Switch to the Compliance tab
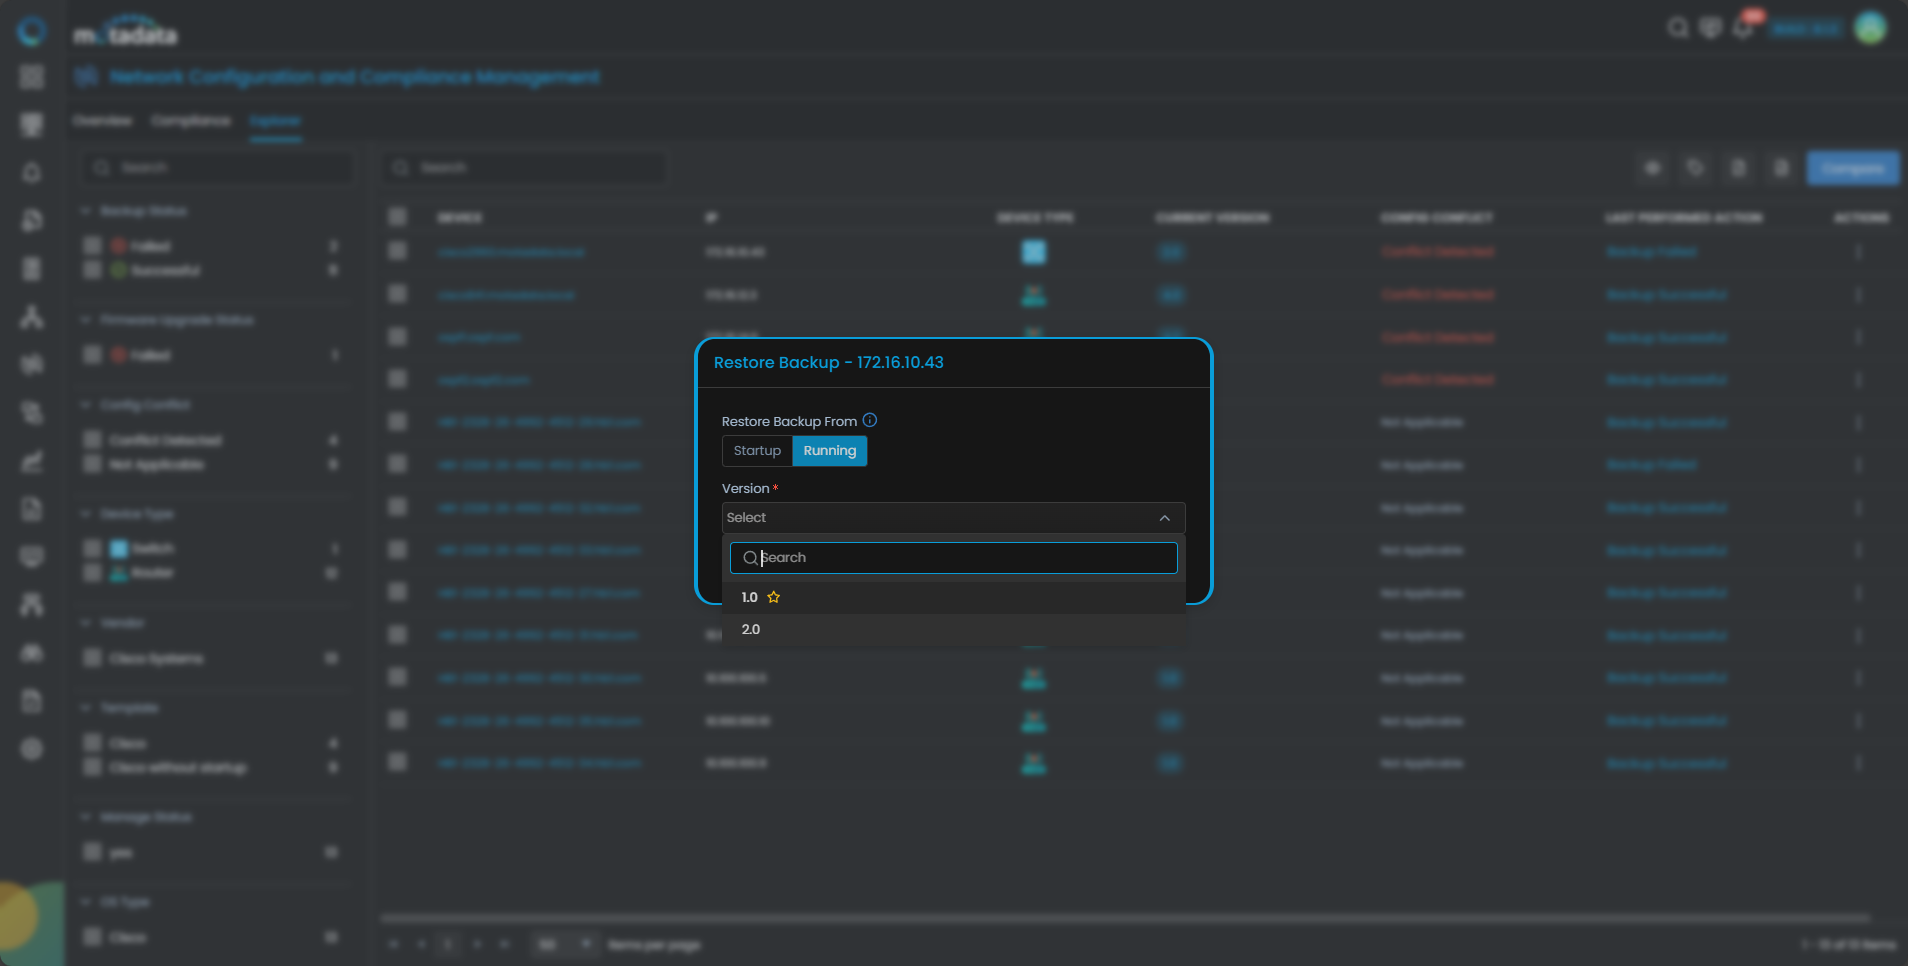1908x966 pixels. (x=190, y=121)
